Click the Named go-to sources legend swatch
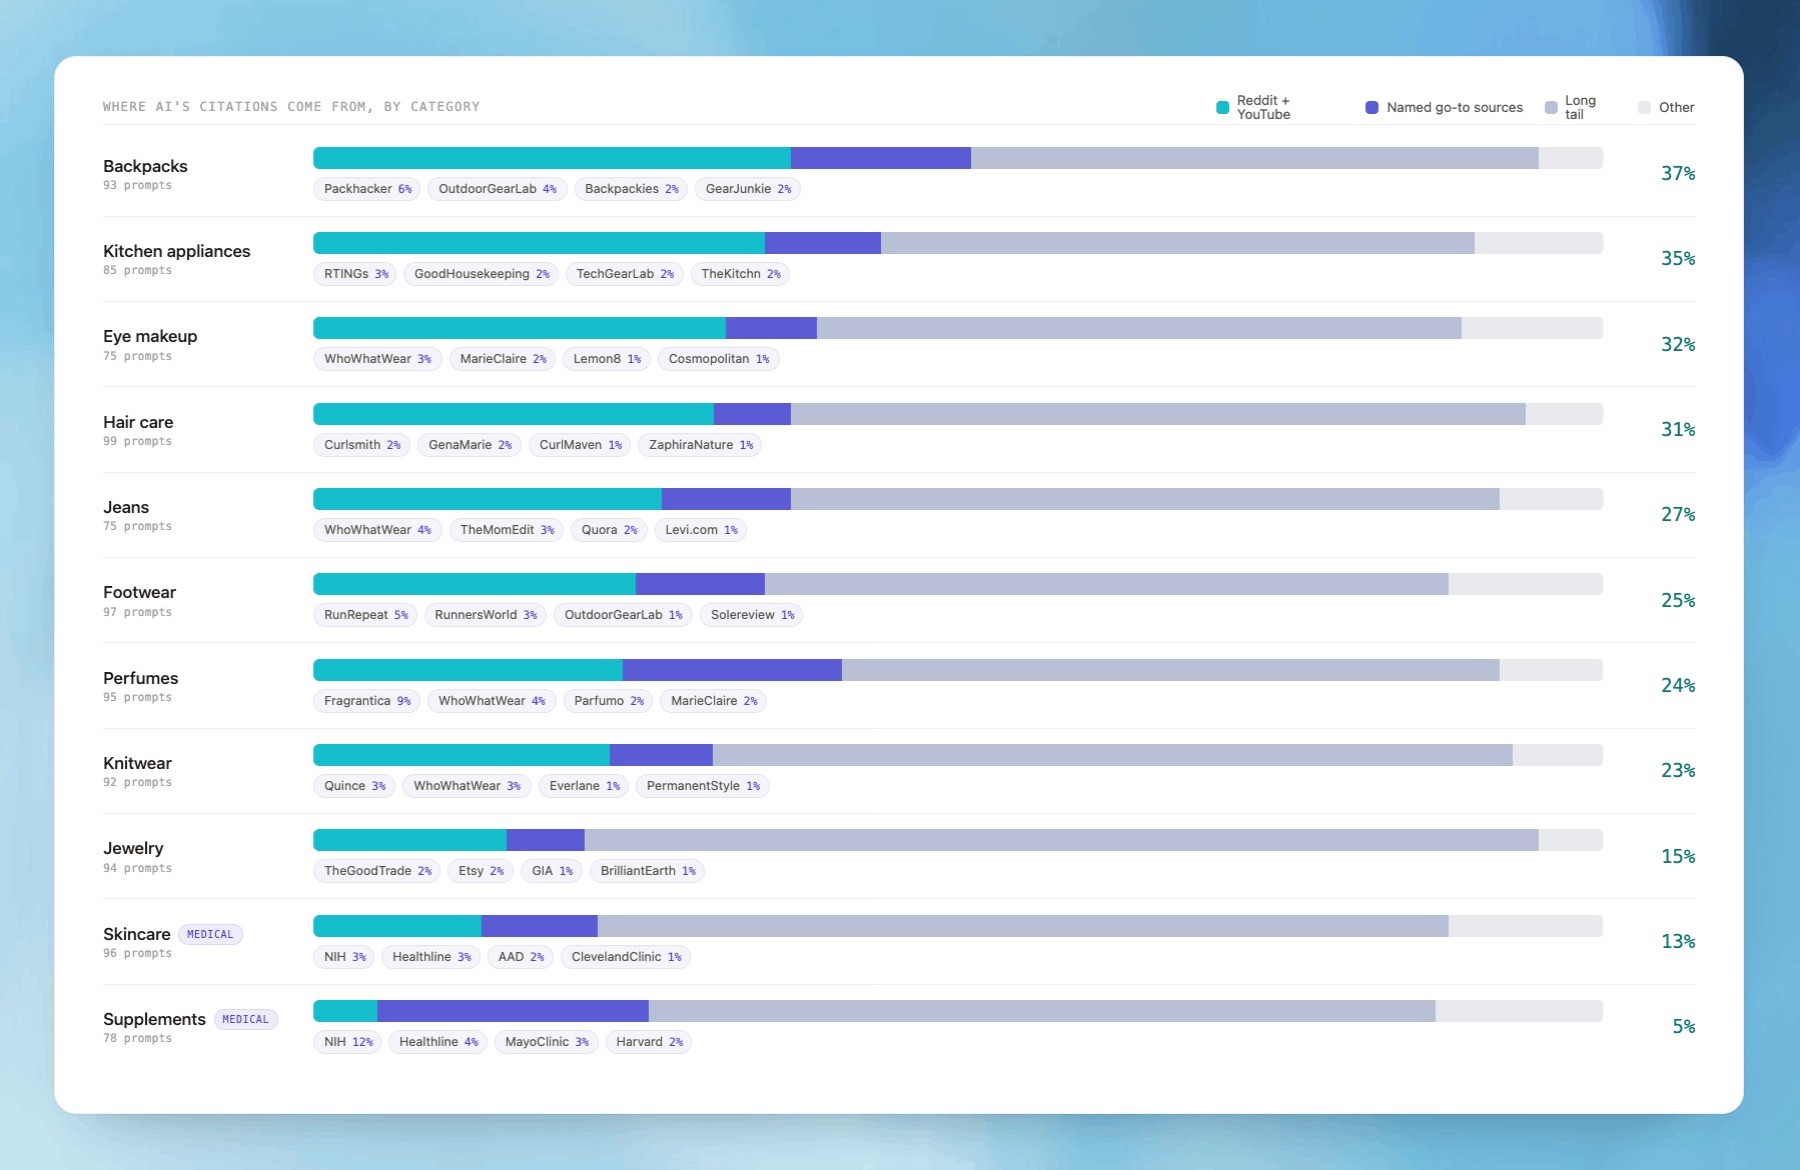The width and height of the screenshot is (1800, 1170). tap(1372, 107)
